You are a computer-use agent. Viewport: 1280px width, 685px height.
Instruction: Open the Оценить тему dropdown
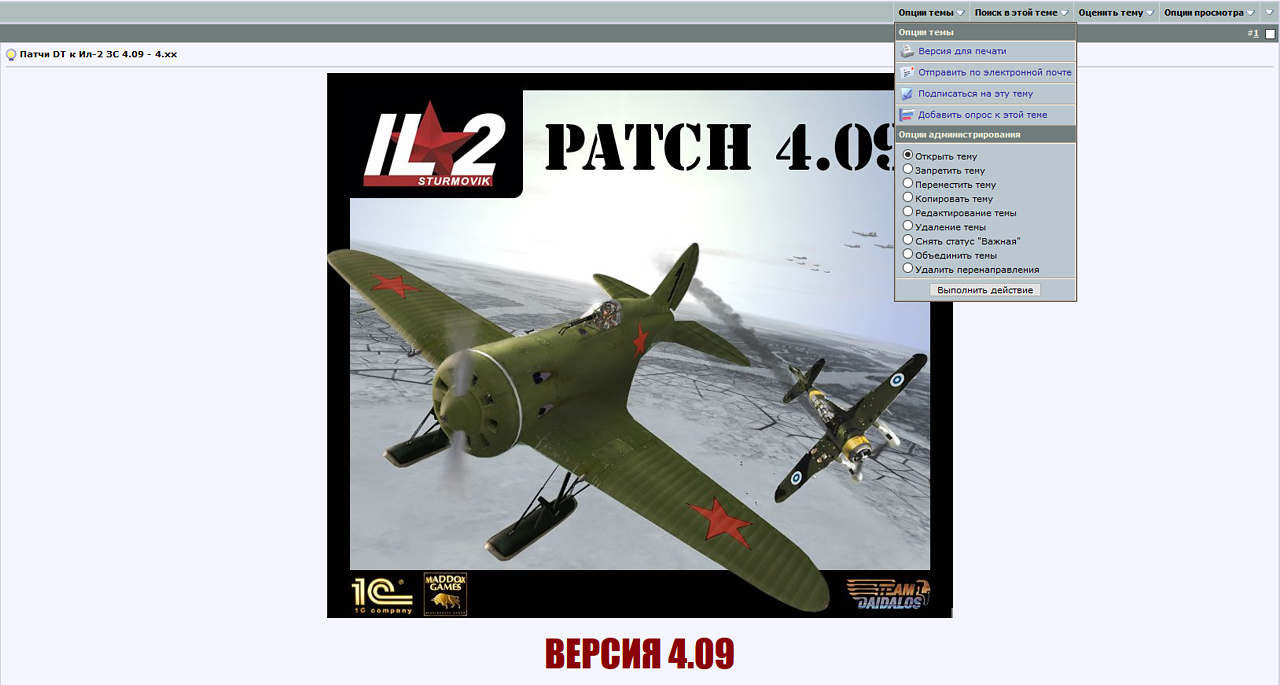pyautogui.click(x=1117, y=13)
